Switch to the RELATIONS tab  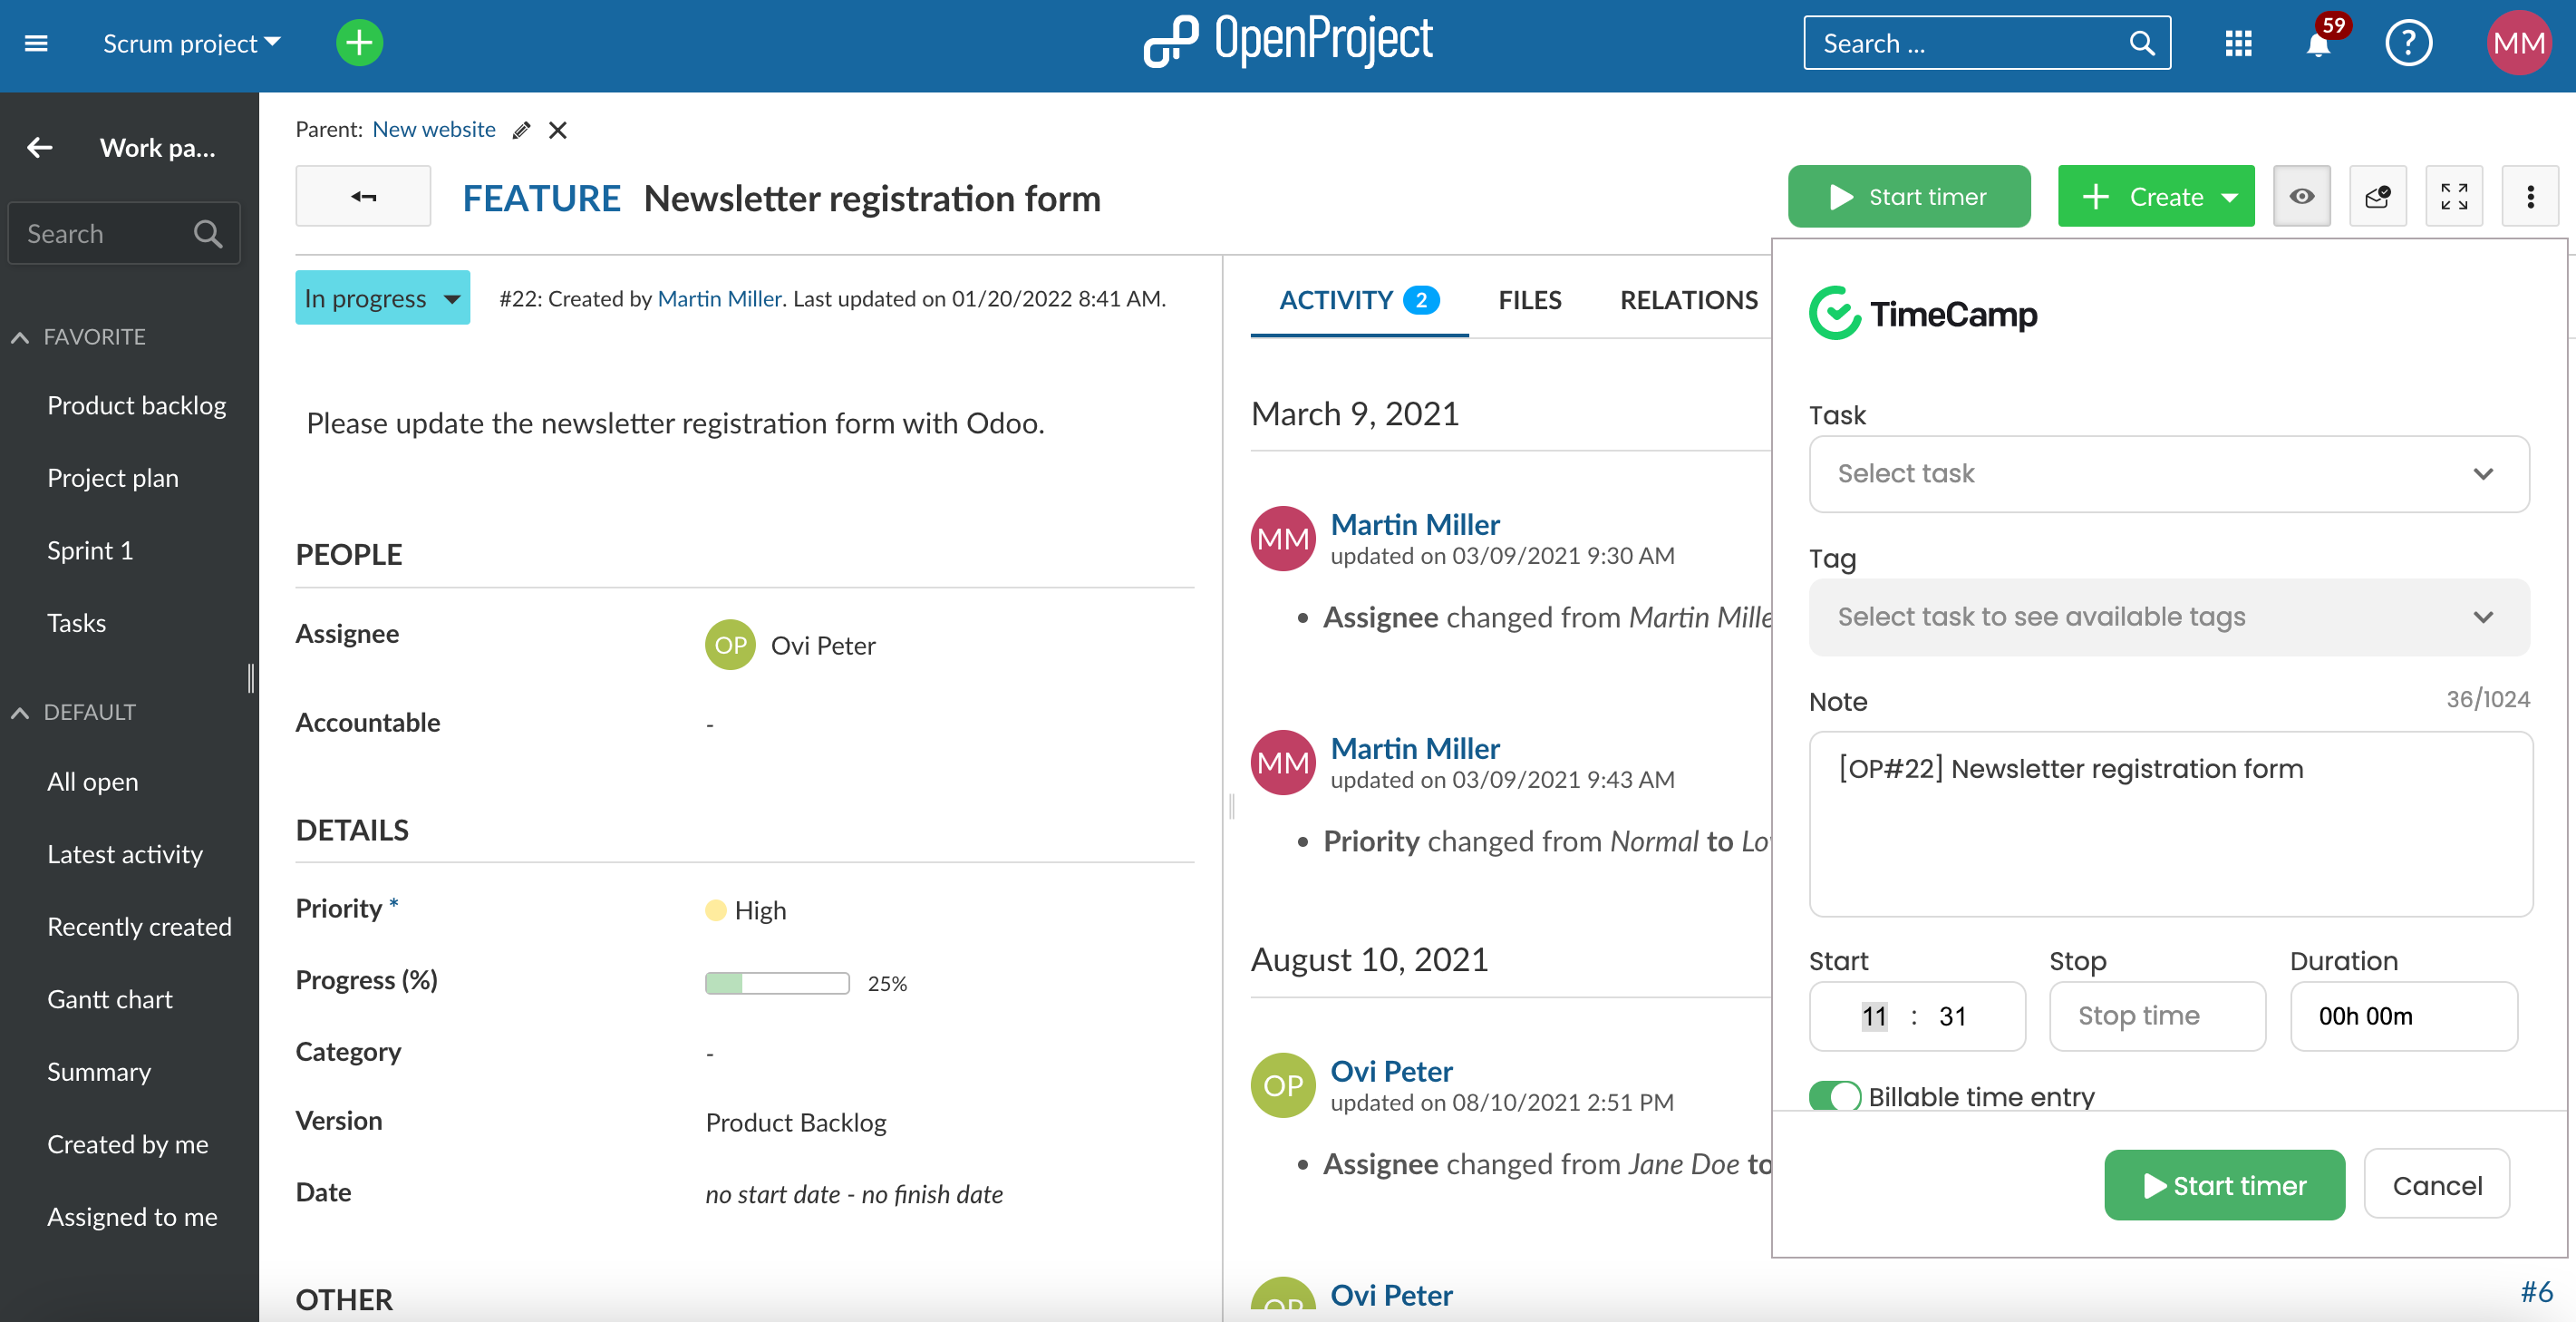pyautogui.click(x=1690, y=298)
